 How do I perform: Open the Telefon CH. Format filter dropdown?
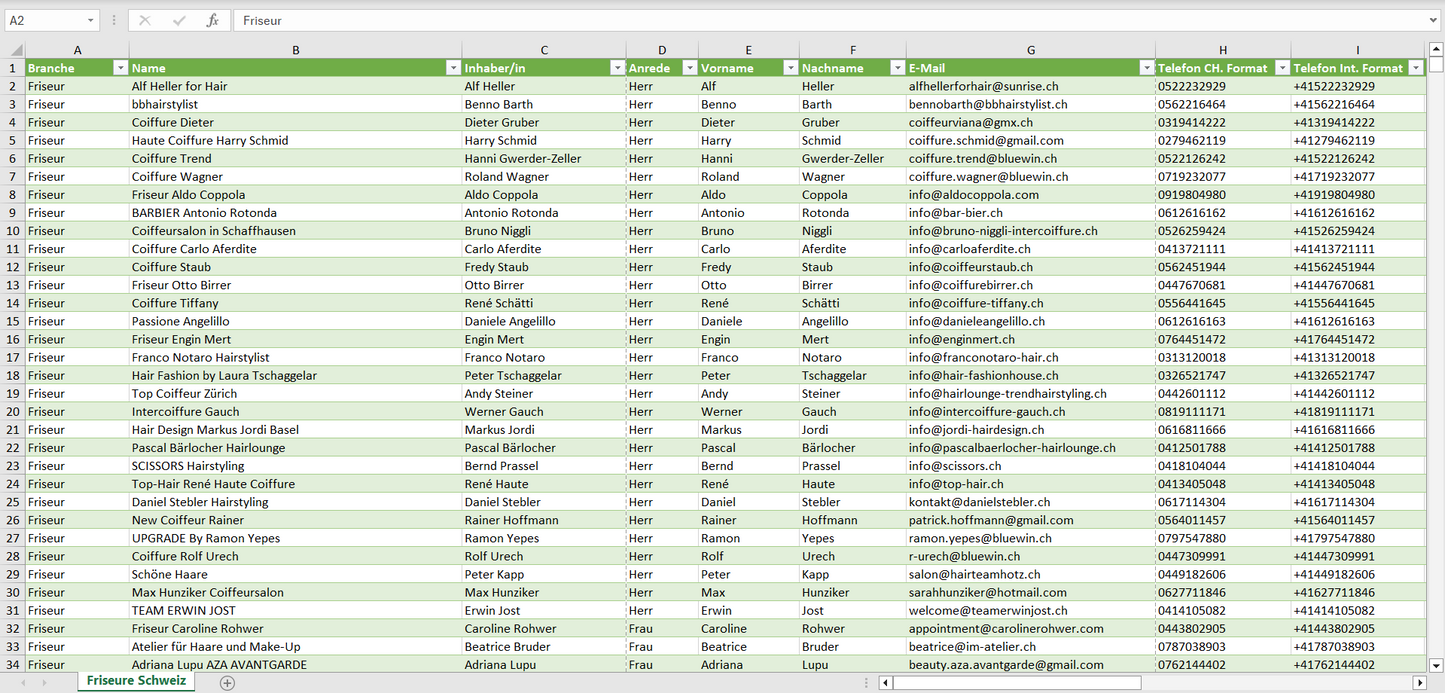click(x=1280, y=68)
